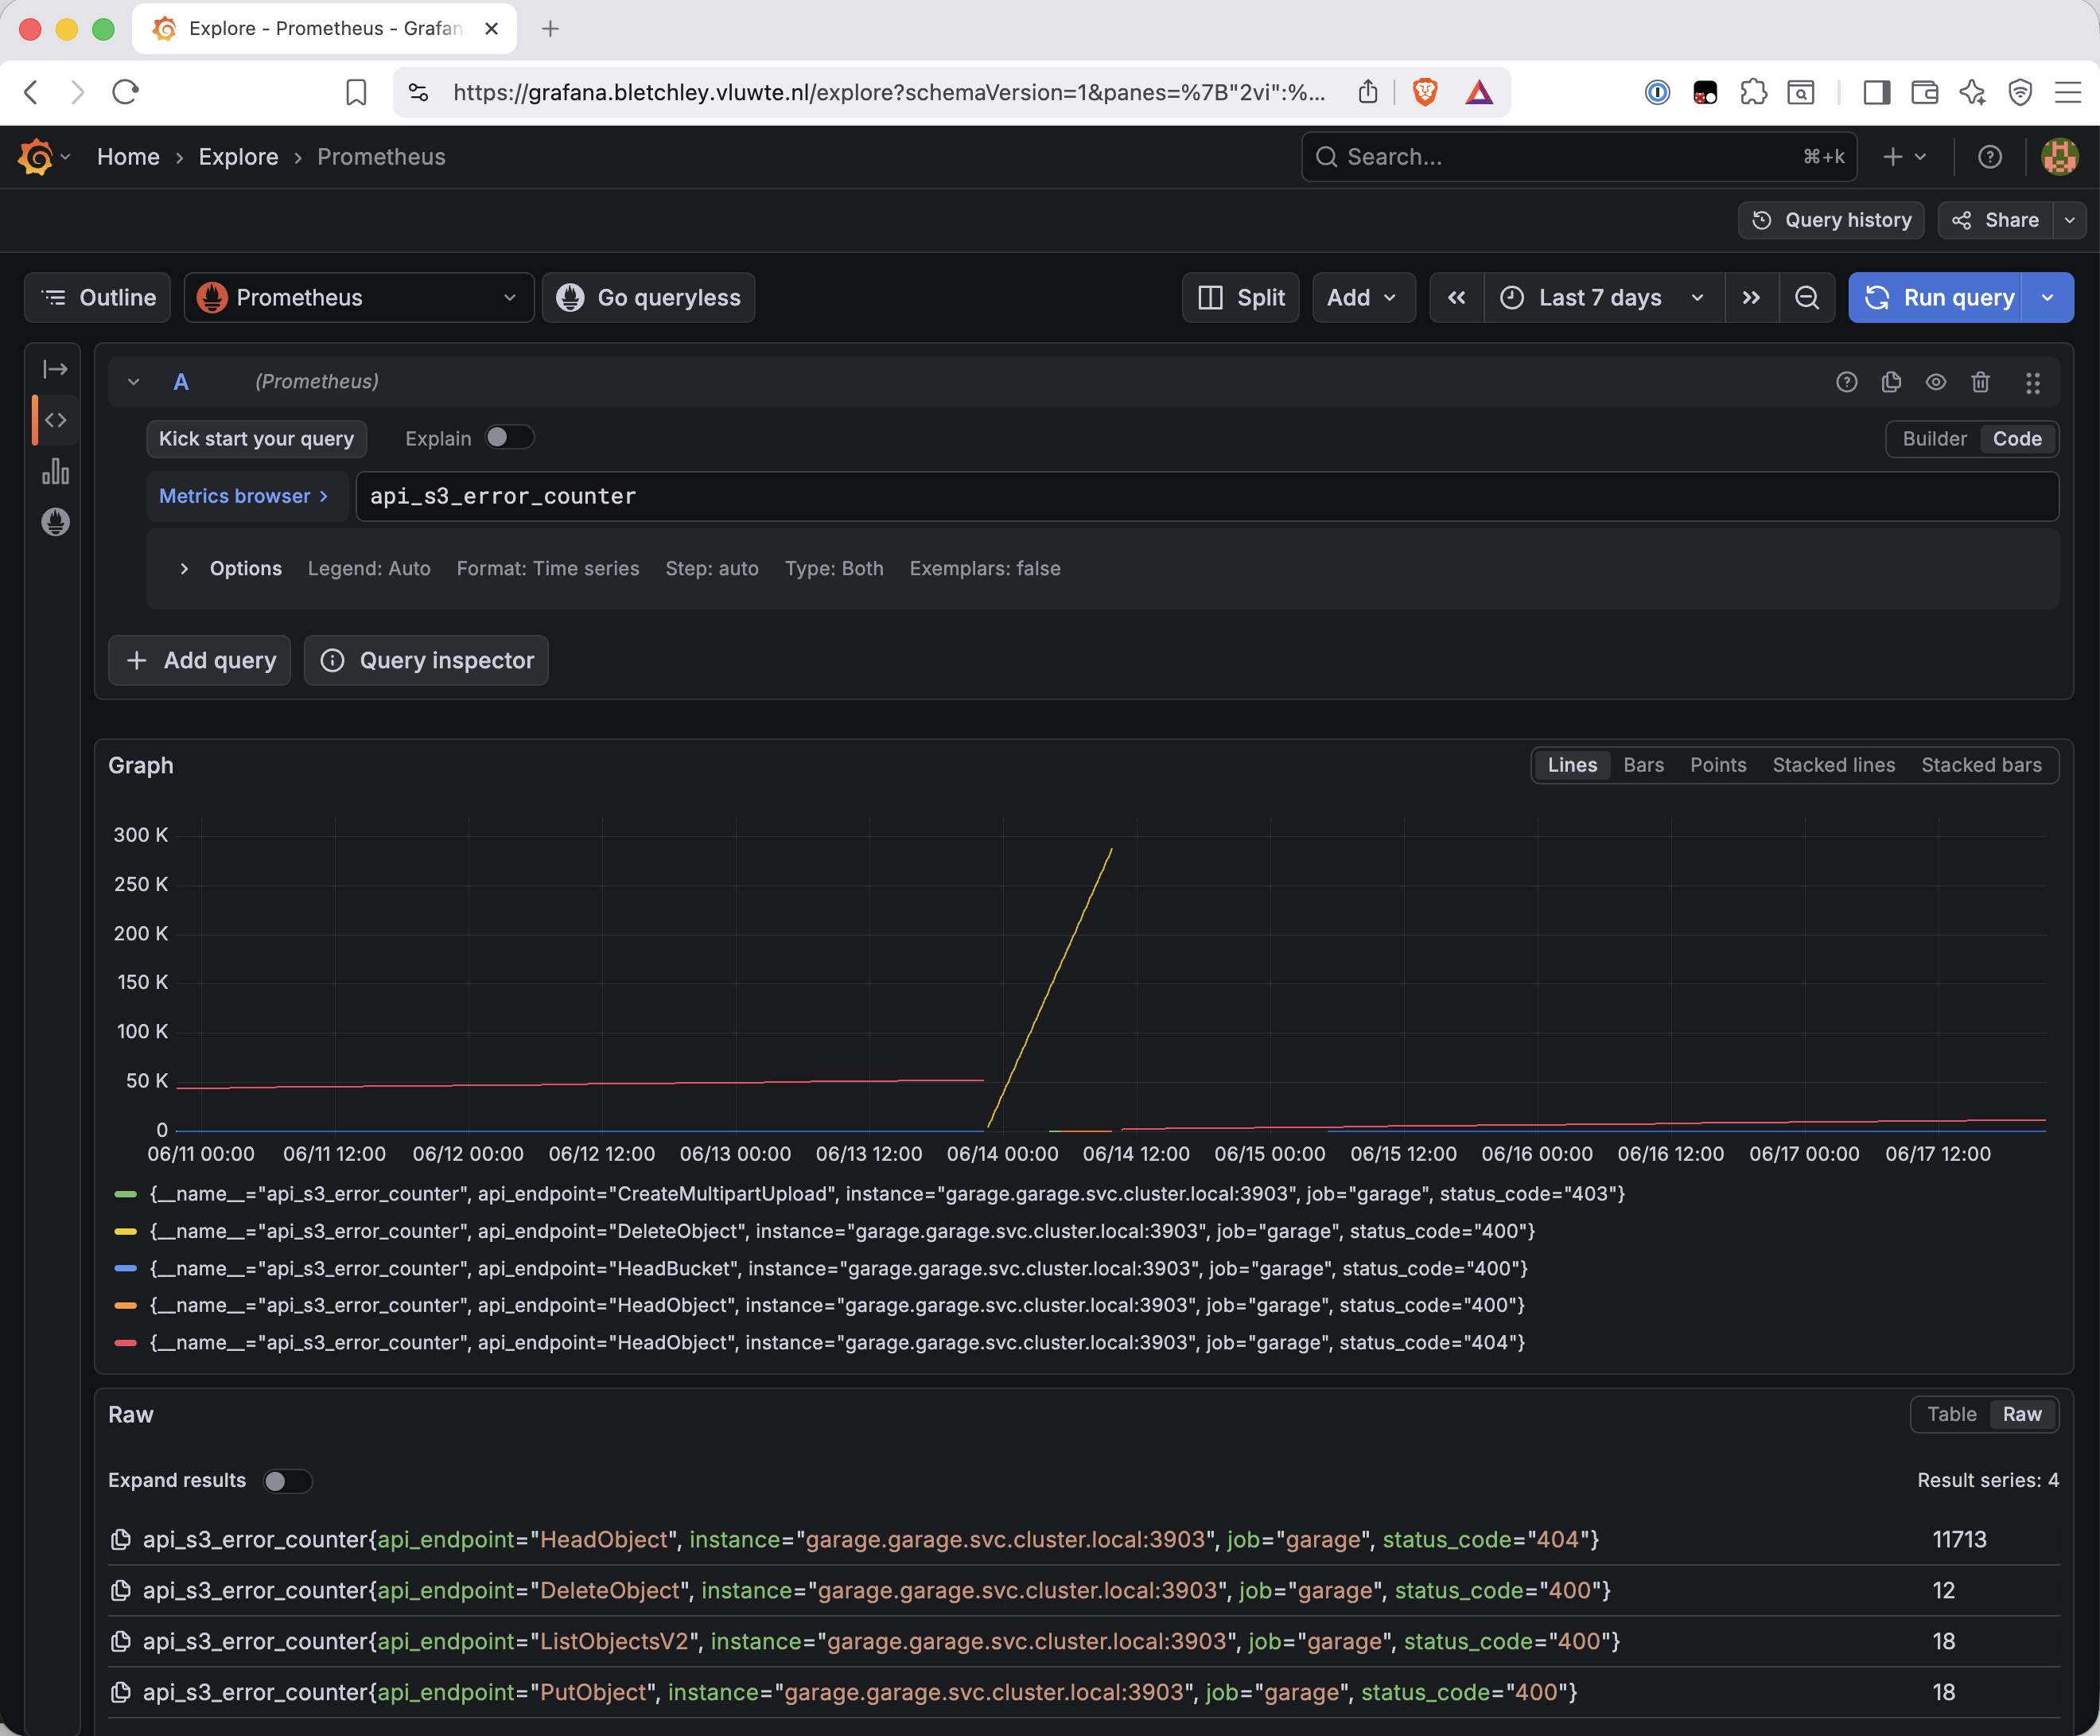
Task: Reload the browser page
Action: pyautogui.click(x=125, y=93)
